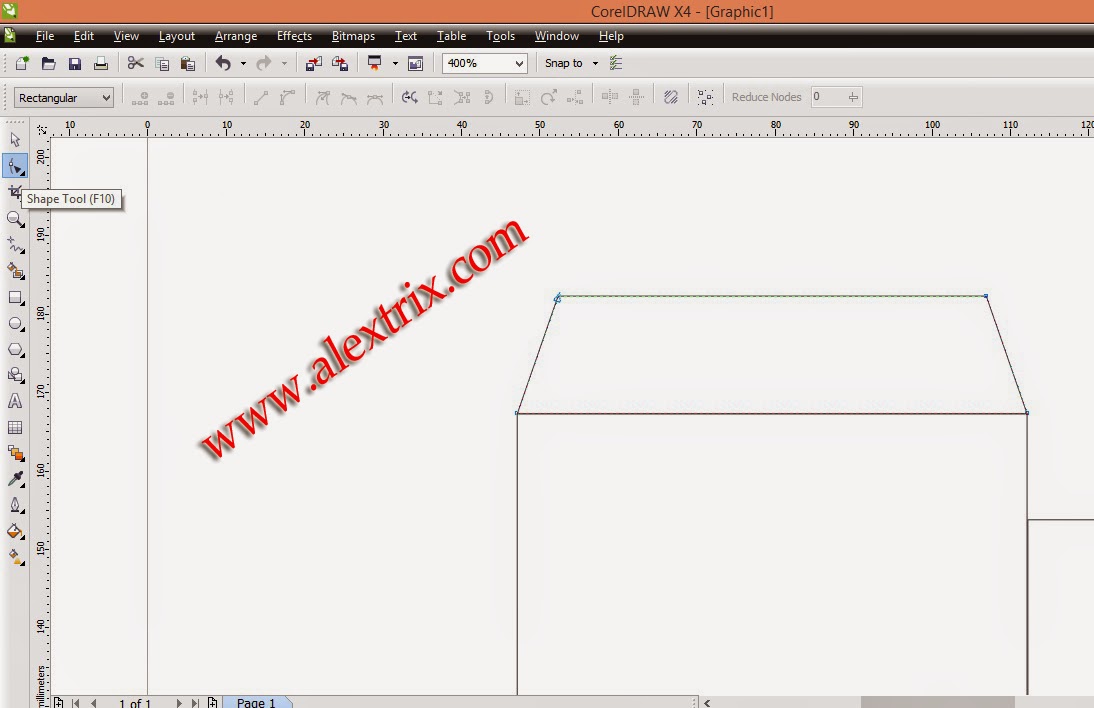
Task: Open the 400% zoom level dropdown
Action: point(519,63)
